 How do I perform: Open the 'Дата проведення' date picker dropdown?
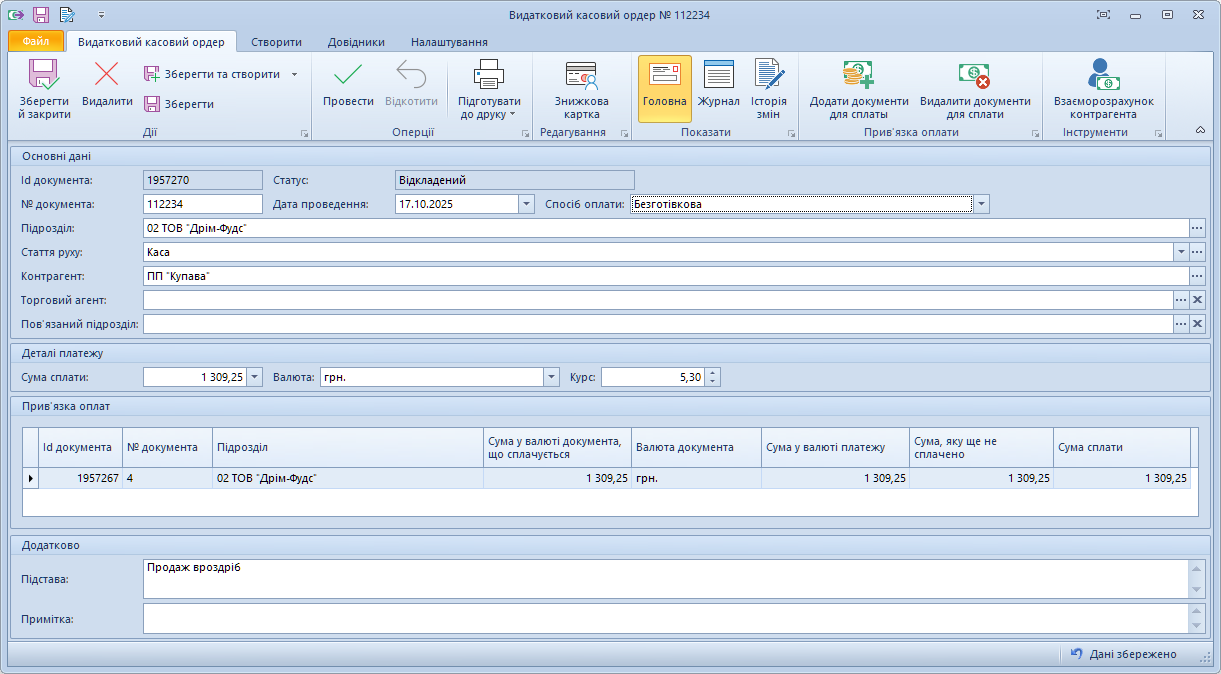point(526,204)
